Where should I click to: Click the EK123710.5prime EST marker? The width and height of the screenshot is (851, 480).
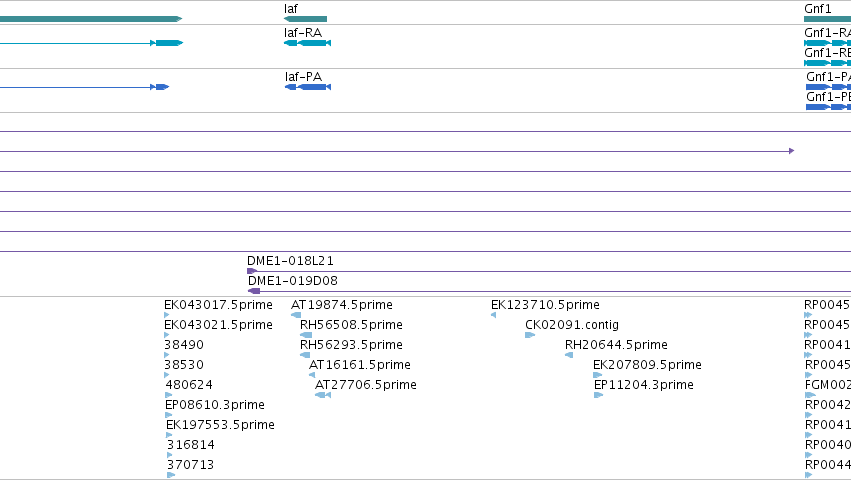(x=493, y=315)
